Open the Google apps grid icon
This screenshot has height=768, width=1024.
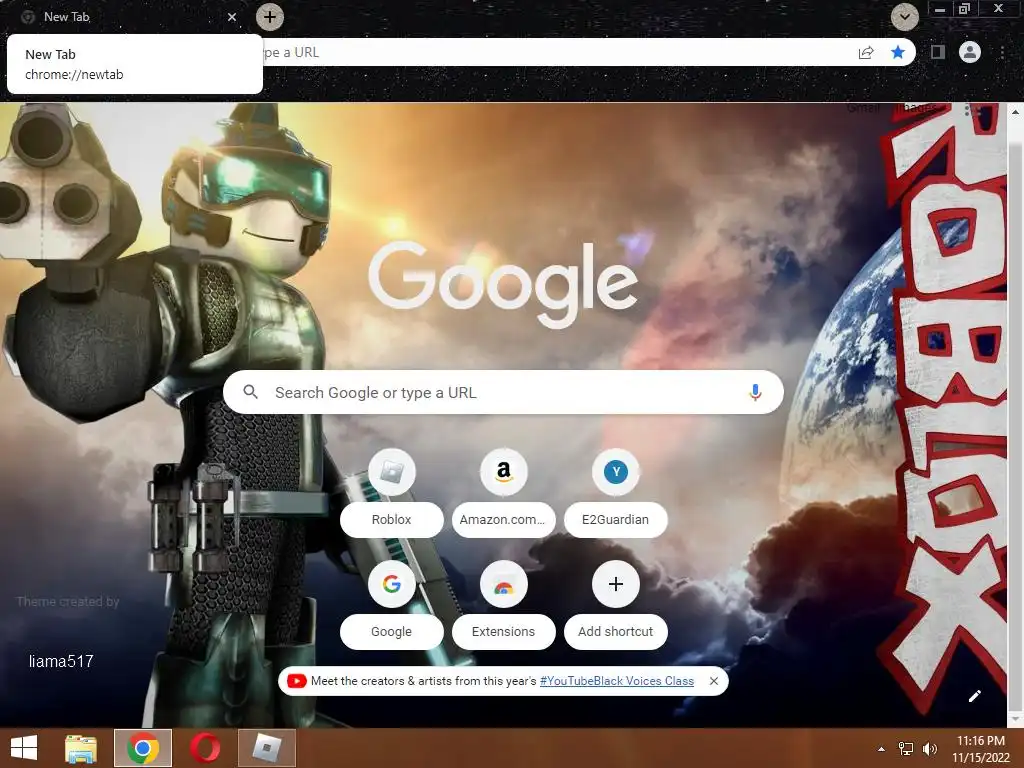click(x=971, y=110)
